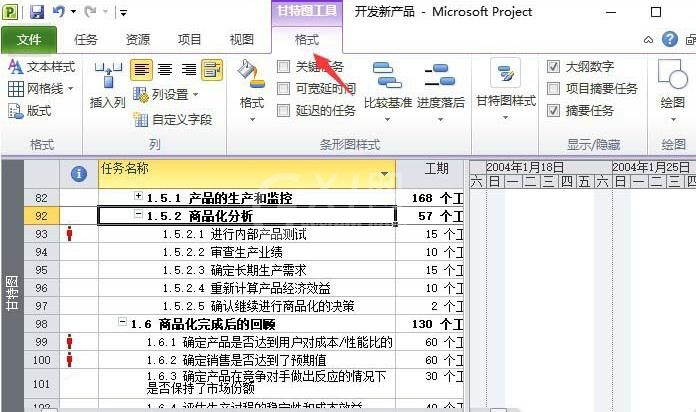
Task: Switch to the 项目 ribbon tab
Action: [190, 40]
